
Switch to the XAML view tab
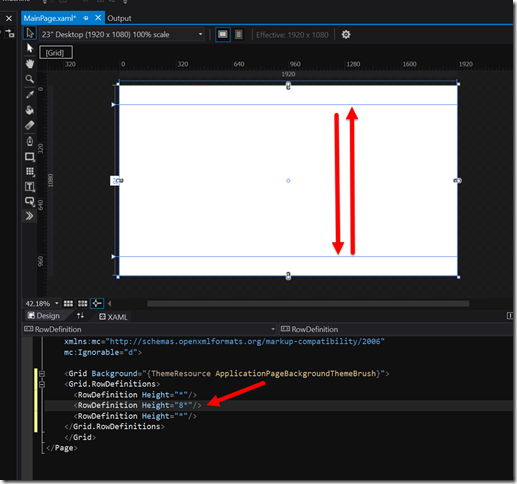click(113, 317)
